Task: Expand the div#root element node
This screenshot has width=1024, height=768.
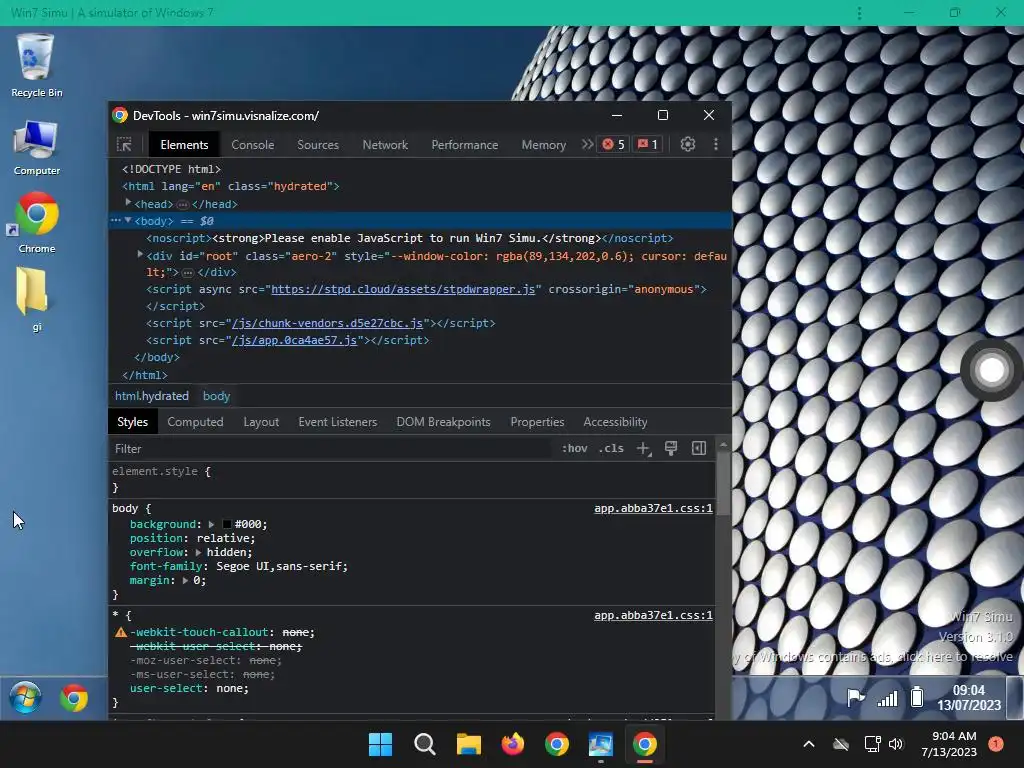Action: pos(140,255)
